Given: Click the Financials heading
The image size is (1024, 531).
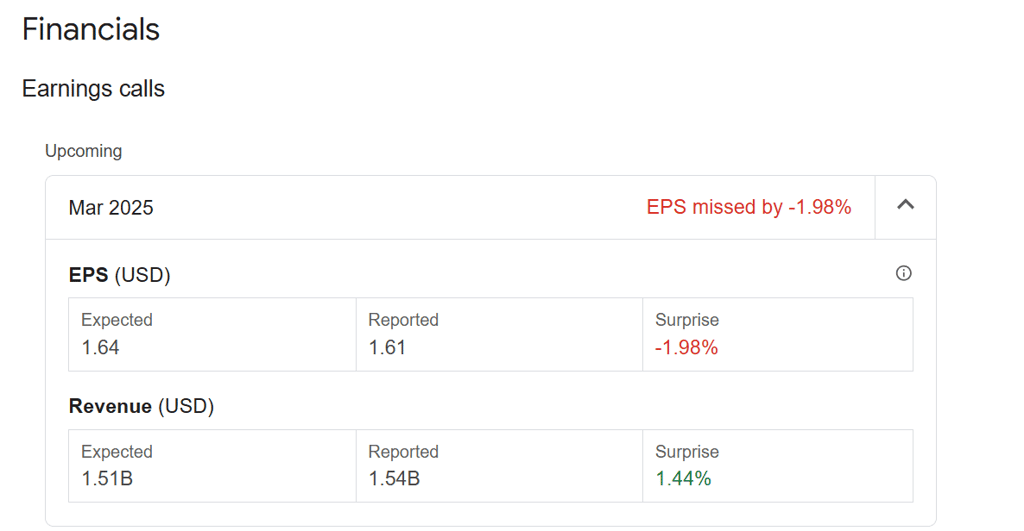Looking at the screenshot, I should (91, 29).
